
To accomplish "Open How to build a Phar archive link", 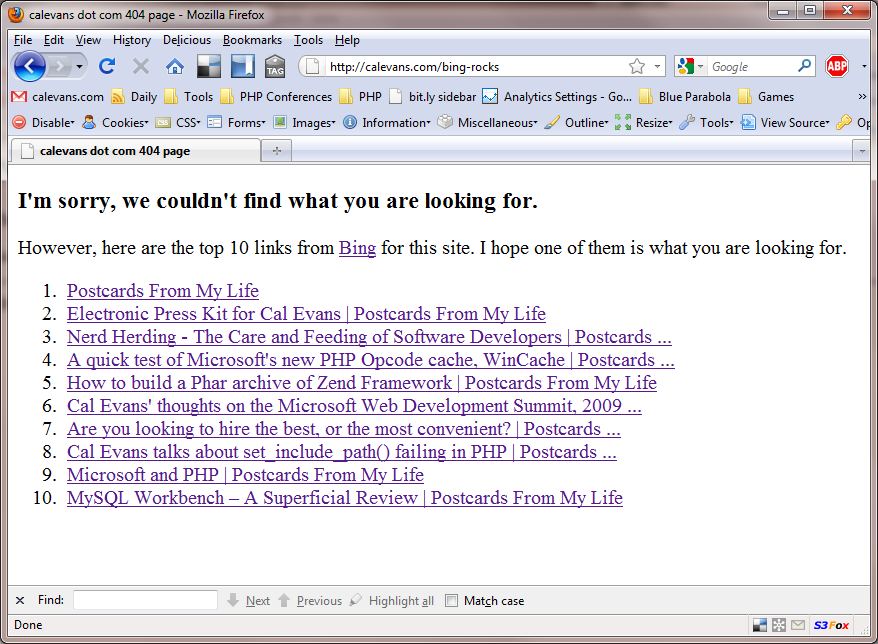I will [362, 383].
